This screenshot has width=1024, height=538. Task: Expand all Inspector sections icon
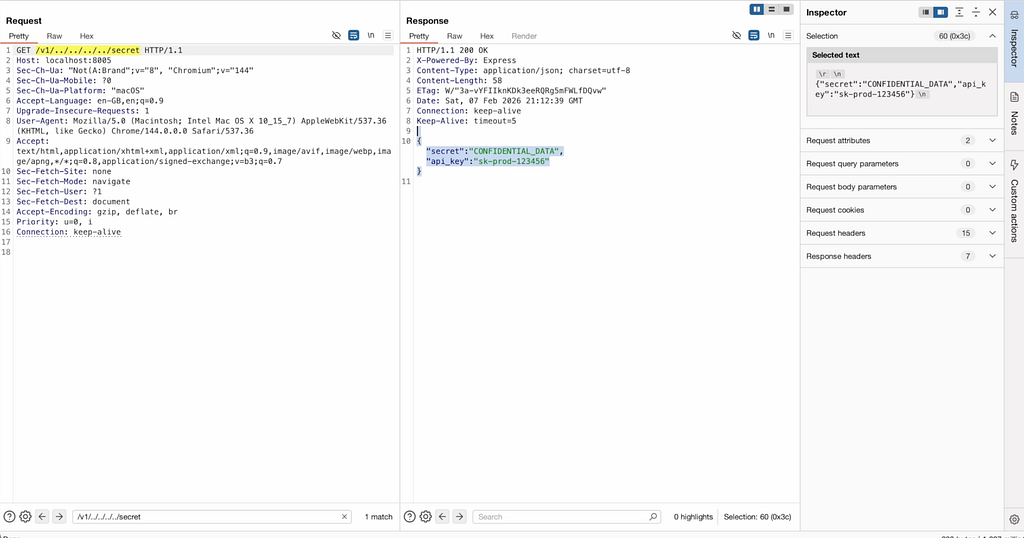point(959,12)
